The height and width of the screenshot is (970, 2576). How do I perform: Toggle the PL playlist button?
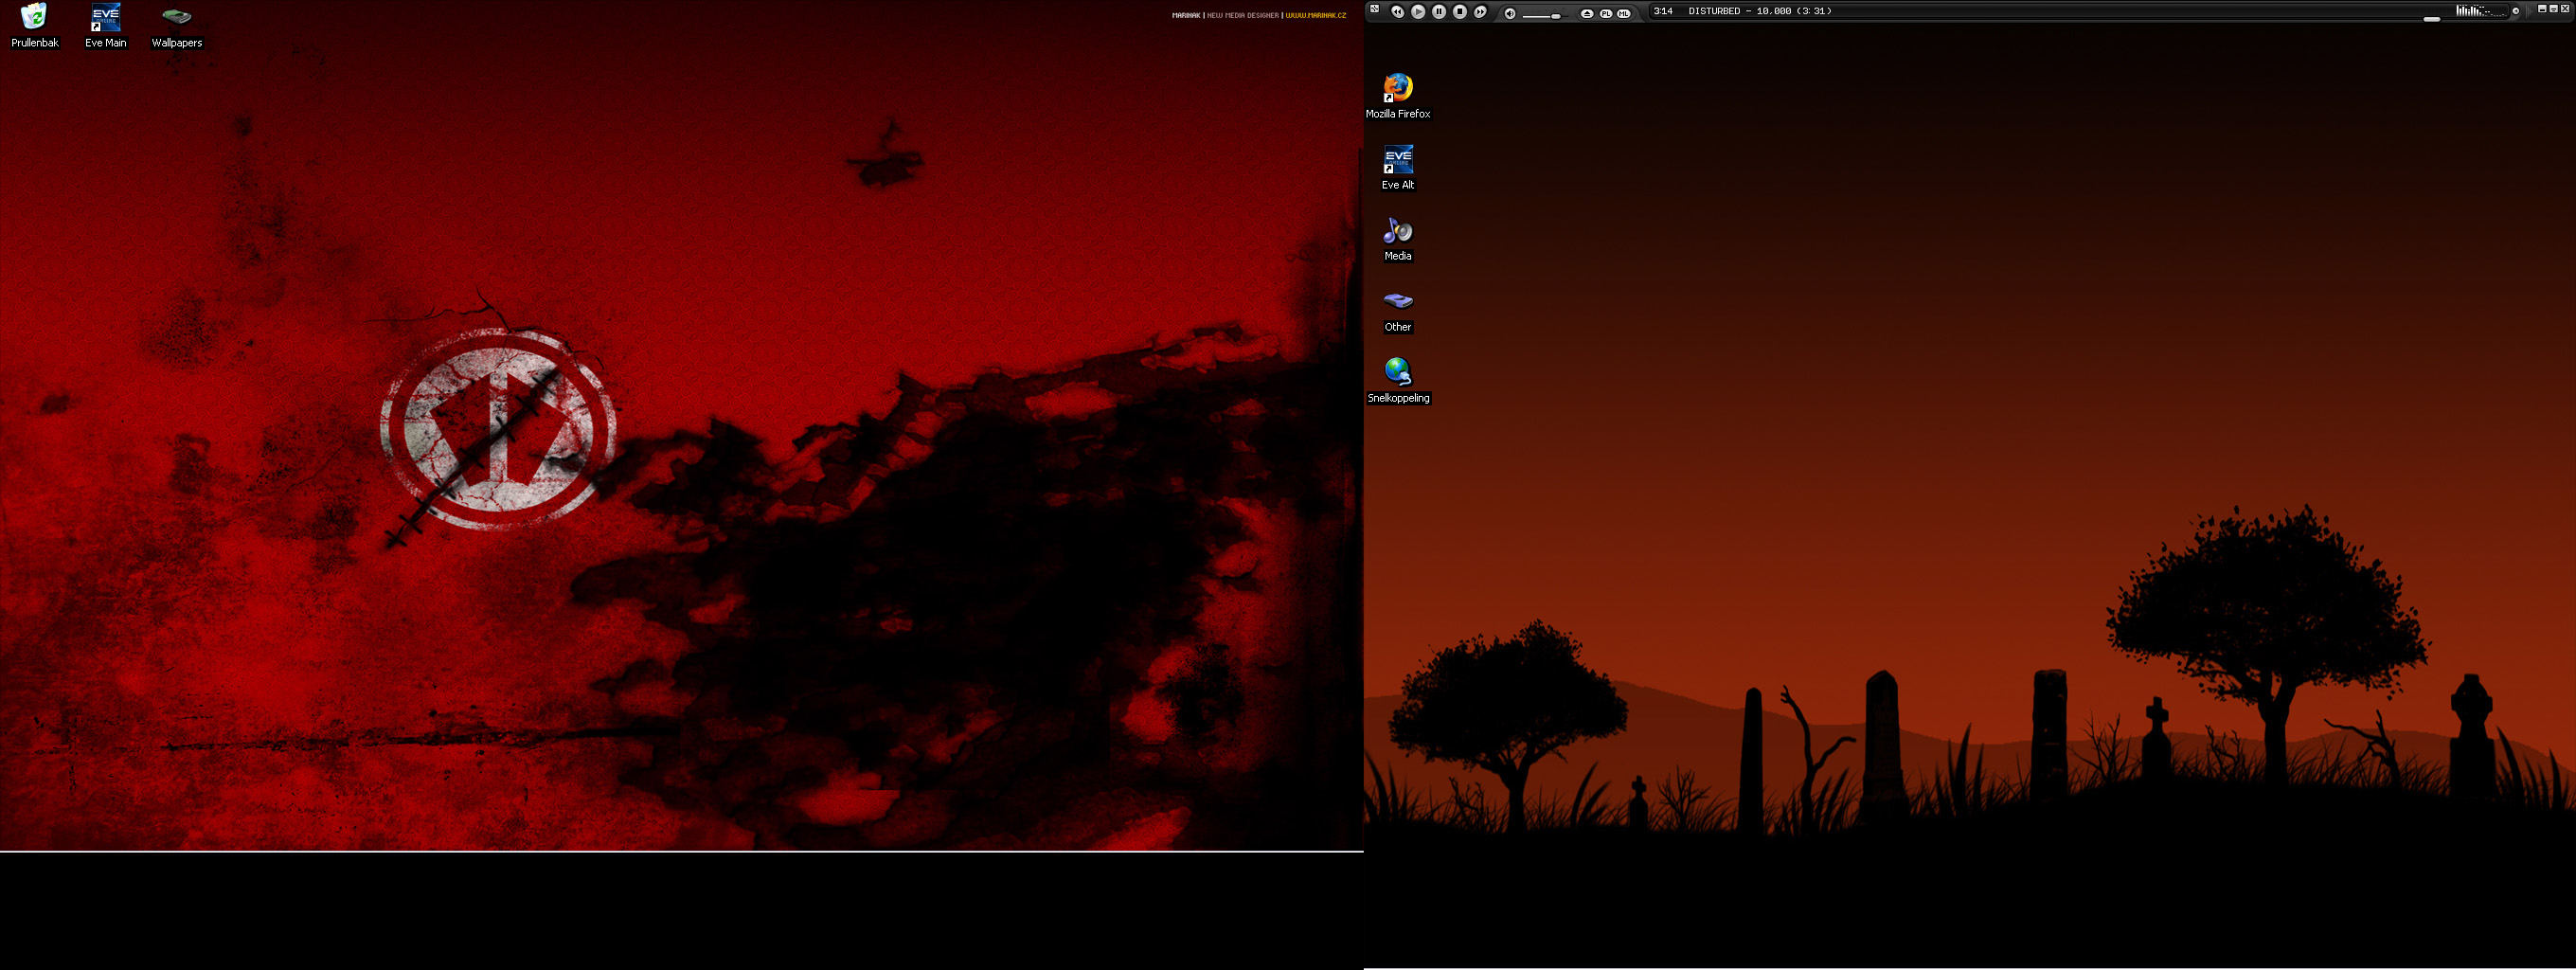(1606, 13)
